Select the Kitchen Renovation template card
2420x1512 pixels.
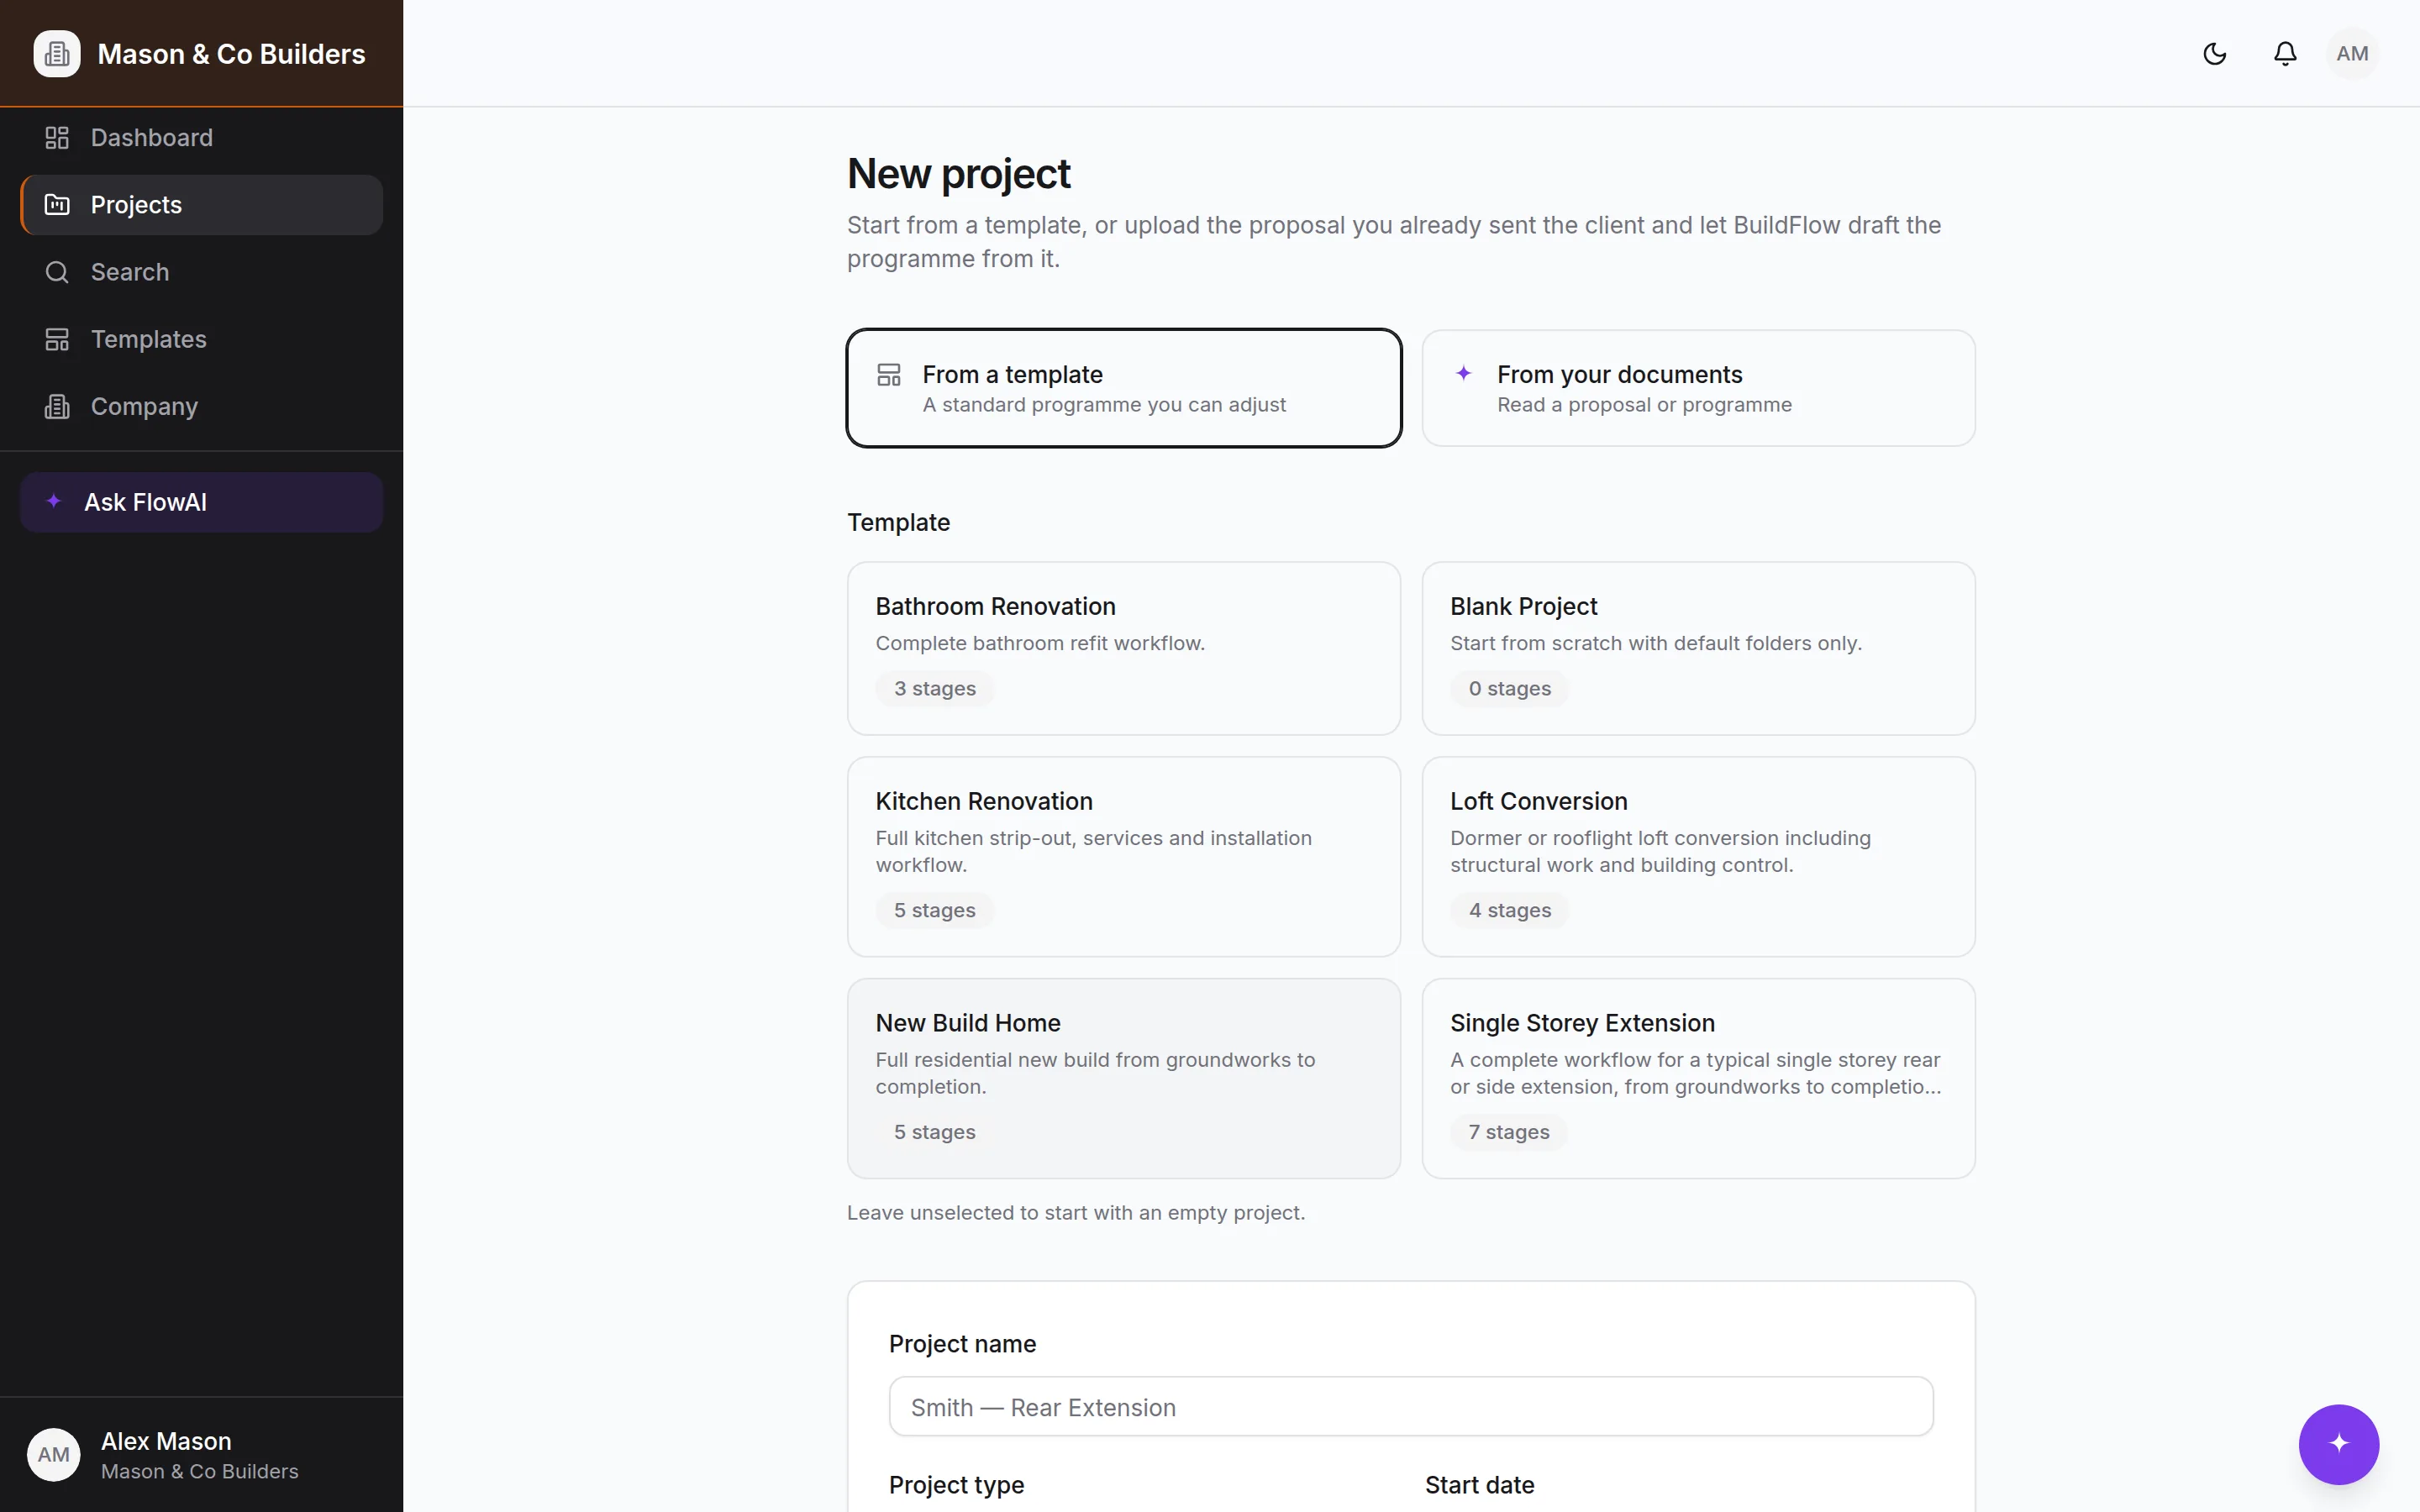tap(1123, 856)
